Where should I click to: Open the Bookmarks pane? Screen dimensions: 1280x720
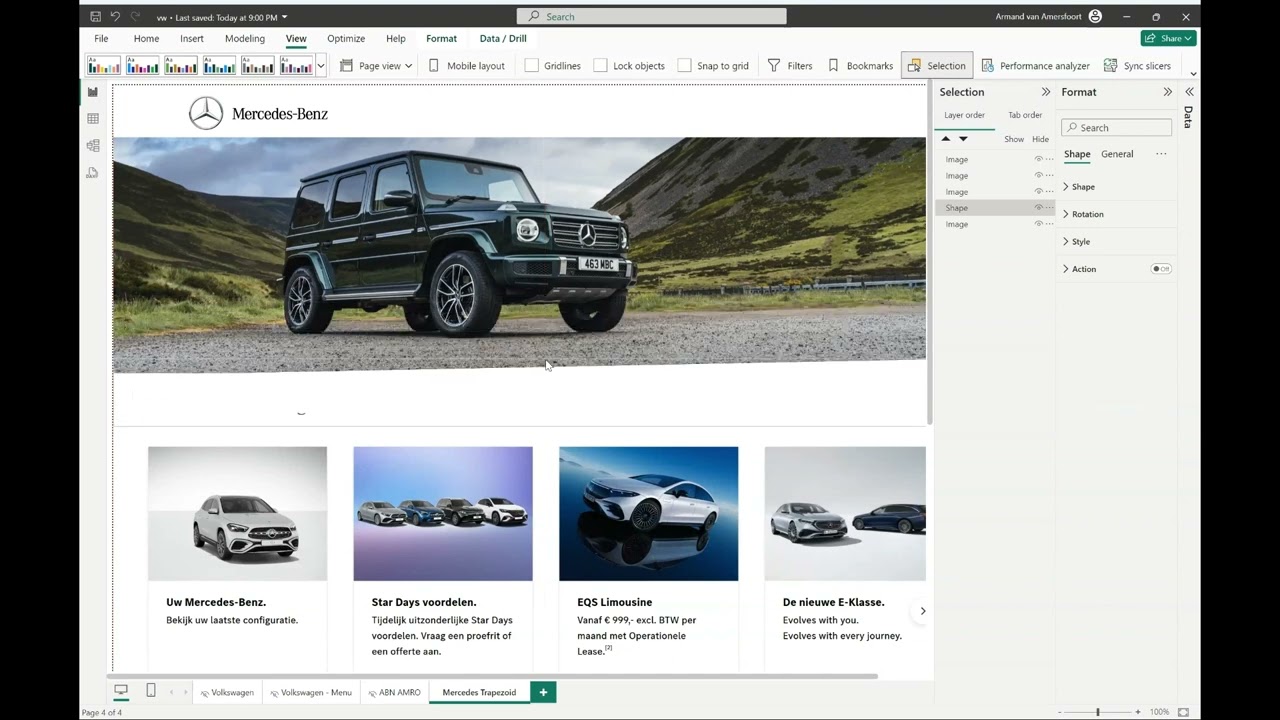pyautogui.click(x=860, y=66)
